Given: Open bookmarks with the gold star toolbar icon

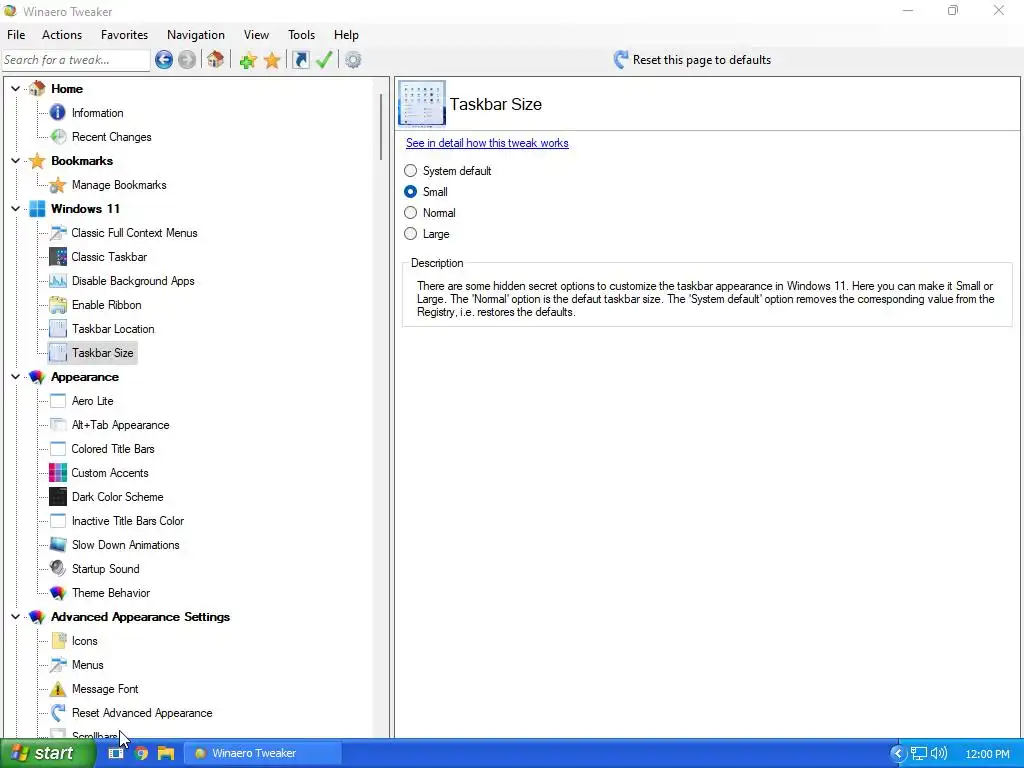Looking at the screenshot, I should point(272,61).
